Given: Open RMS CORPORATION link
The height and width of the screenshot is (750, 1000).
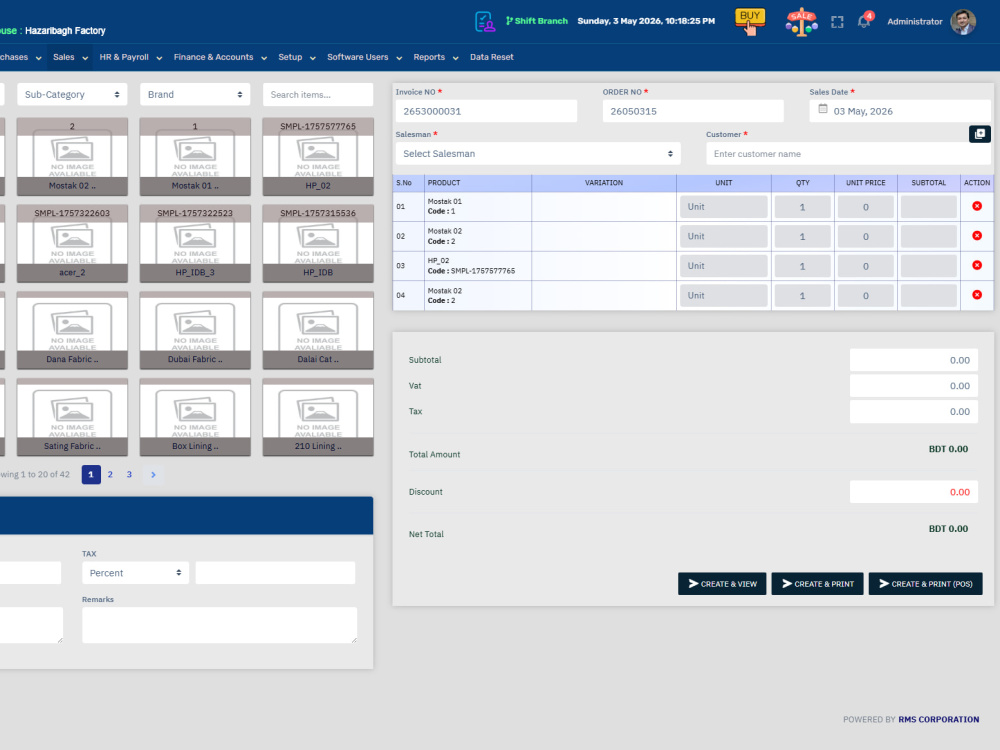Looking at the screenshot, I should (939, 719).
